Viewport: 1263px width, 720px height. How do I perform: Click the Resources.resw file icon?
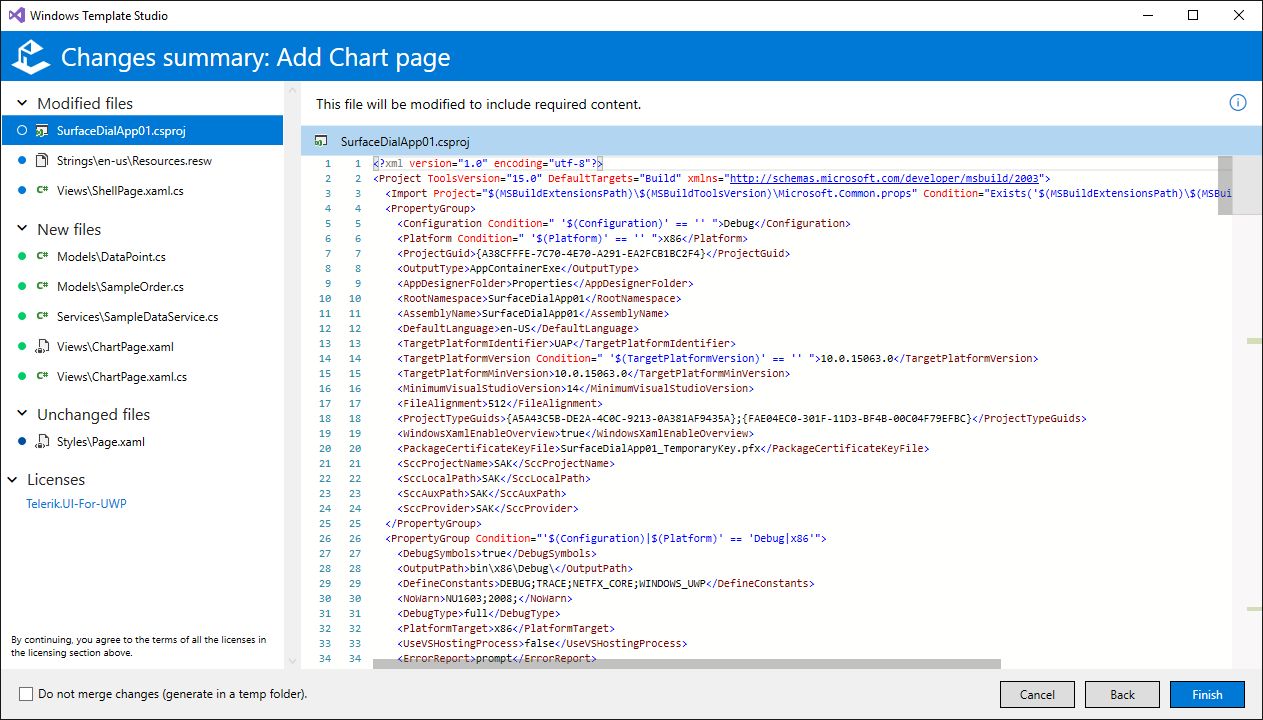[42, 160]
